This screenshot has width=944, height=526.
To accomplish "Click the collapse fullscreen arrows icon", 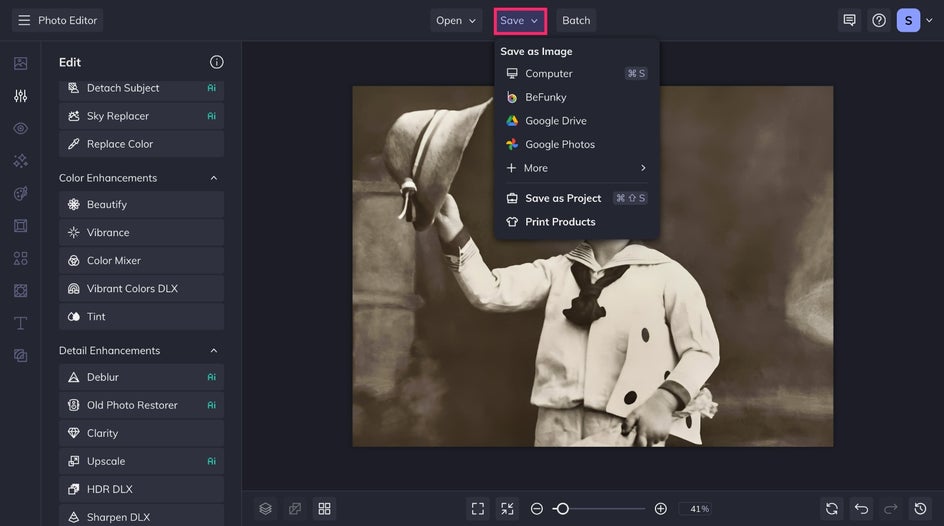I will [x=508, y=509].
